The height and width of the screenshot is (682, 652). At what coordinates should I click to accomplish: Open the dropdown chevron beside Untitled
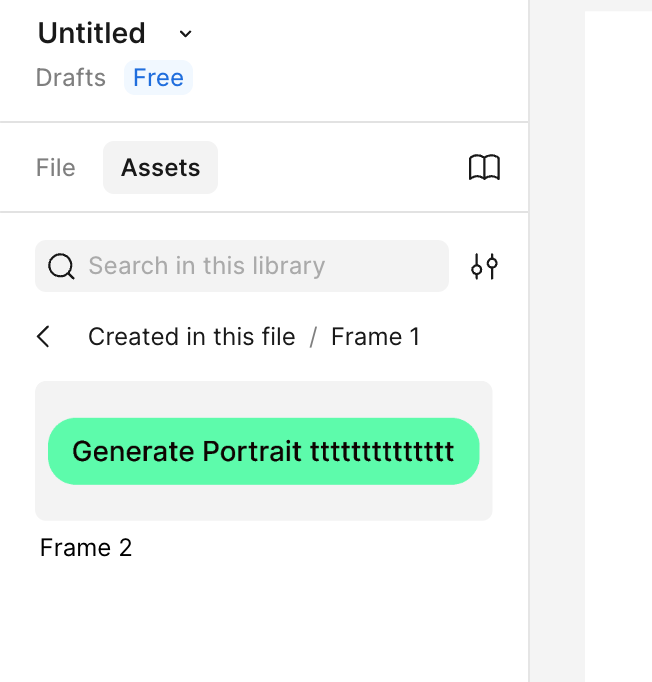click(185, 34)
